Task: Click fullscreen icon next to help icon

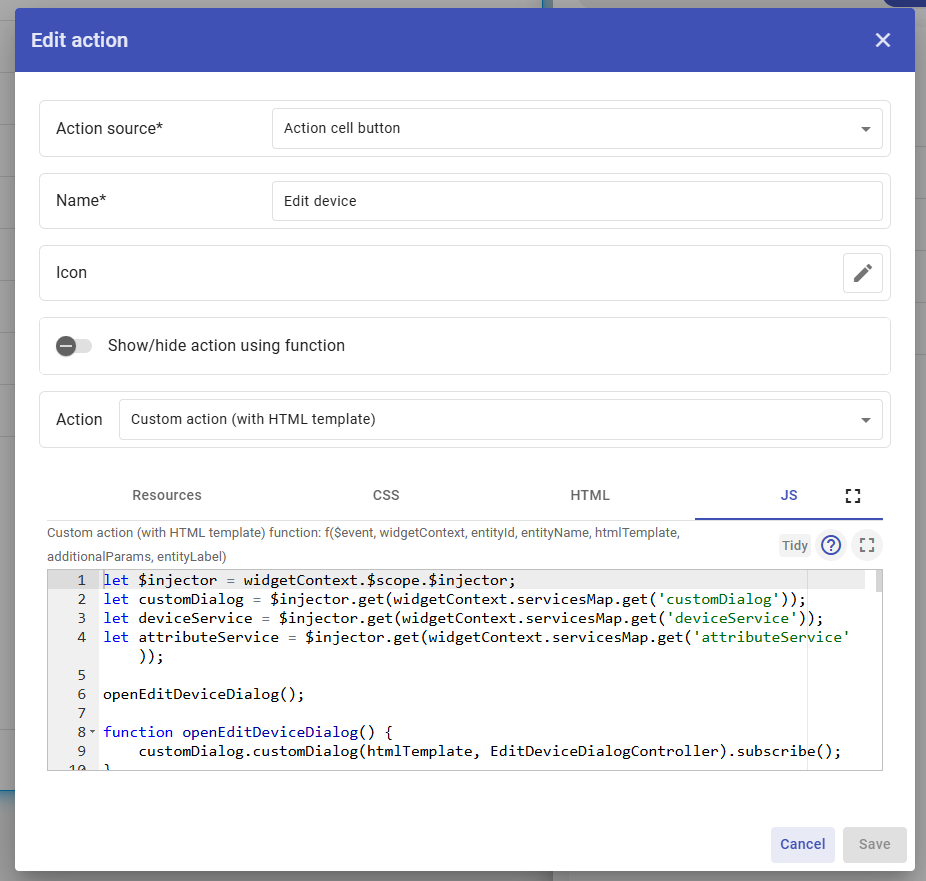Action: [x=867, y=545]
